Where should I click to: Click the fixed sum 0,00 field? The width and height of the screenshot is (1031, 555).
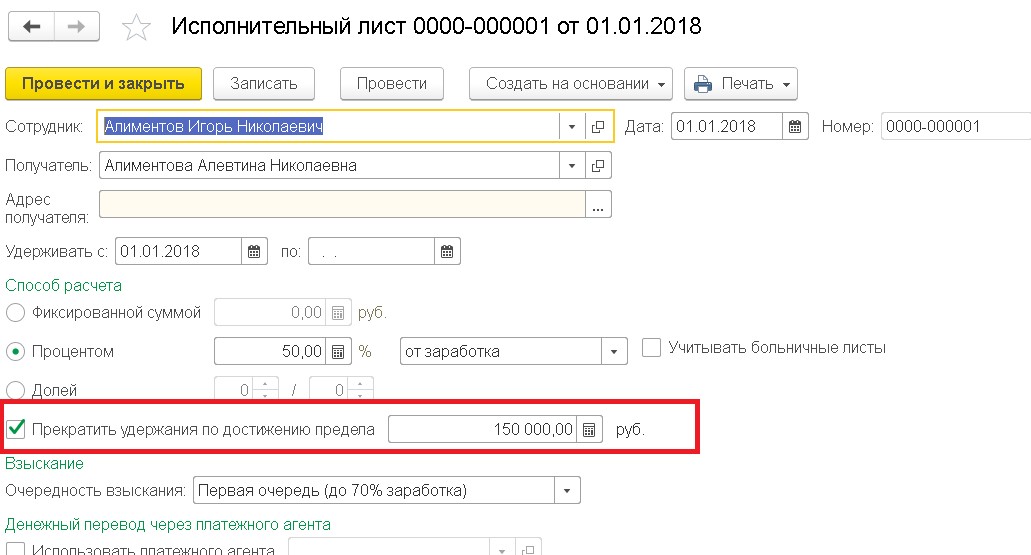[x=271, y=313]
